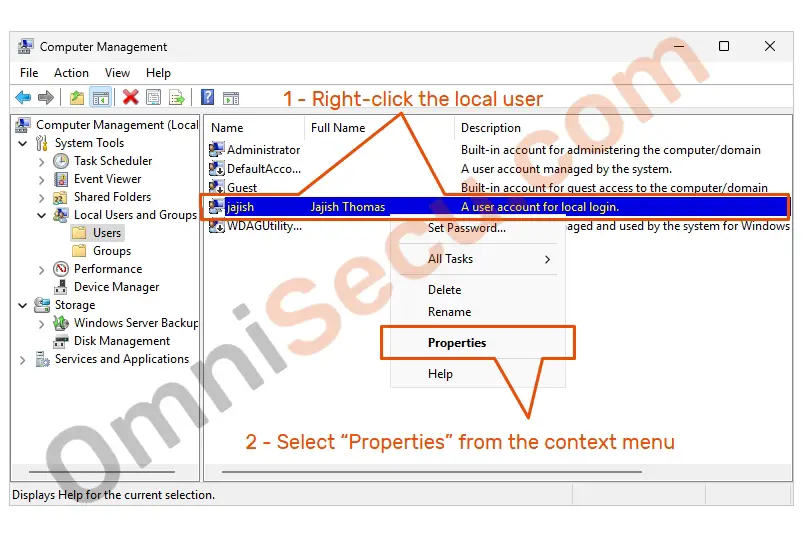Click the Disk Management icon
803x535 pixels.
click(60, 341)
